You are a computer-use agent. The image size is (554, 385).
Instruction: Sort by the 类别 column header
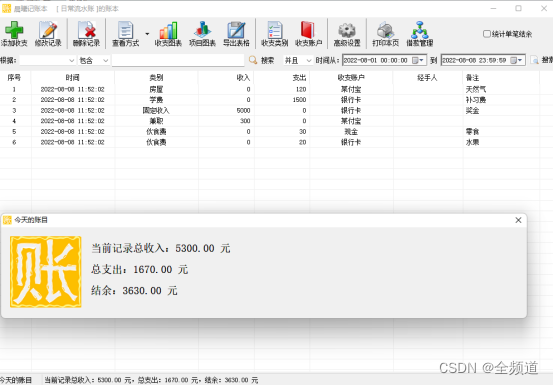pos(156,78)
